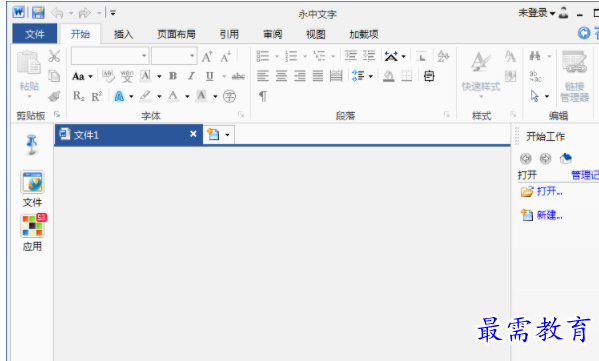599x361 pixels.
Task: Click the Replace ab-ac icon
Action: point(535,76)
